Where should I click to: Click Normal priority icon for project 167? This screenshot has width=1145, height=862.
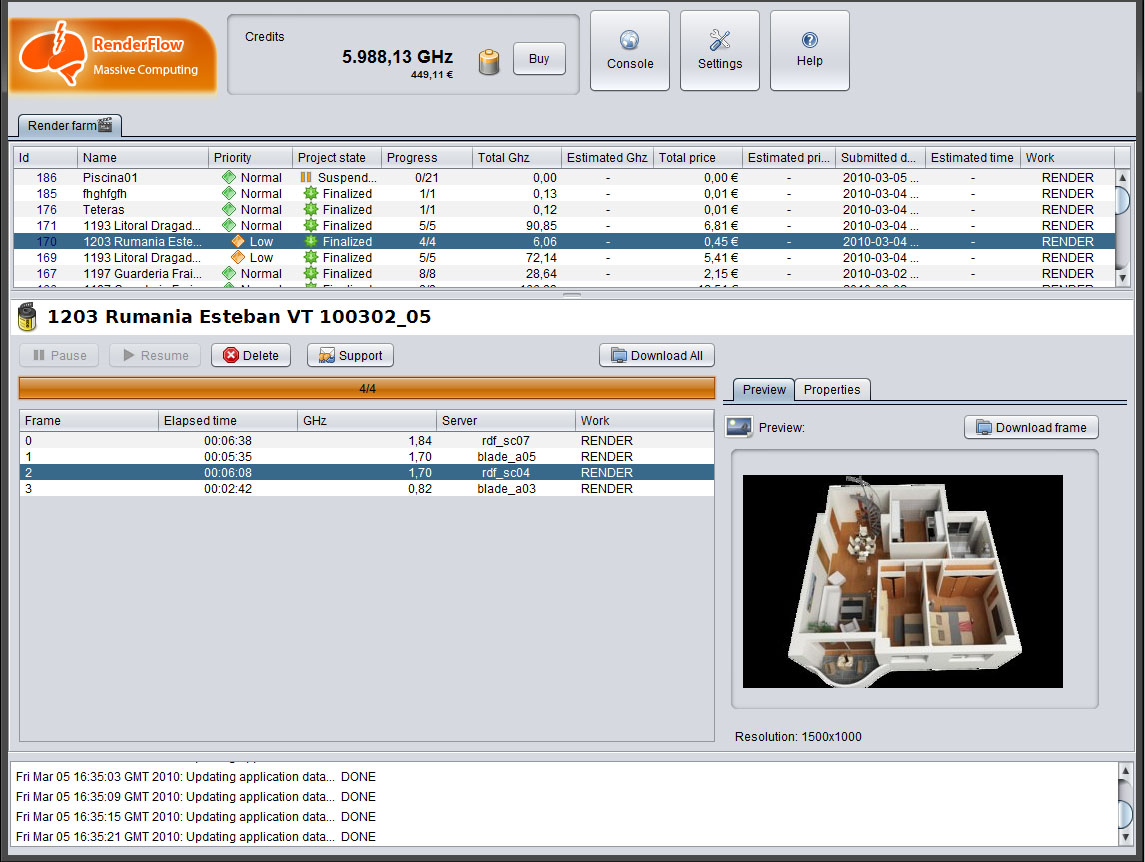click(x=229, y=273)
